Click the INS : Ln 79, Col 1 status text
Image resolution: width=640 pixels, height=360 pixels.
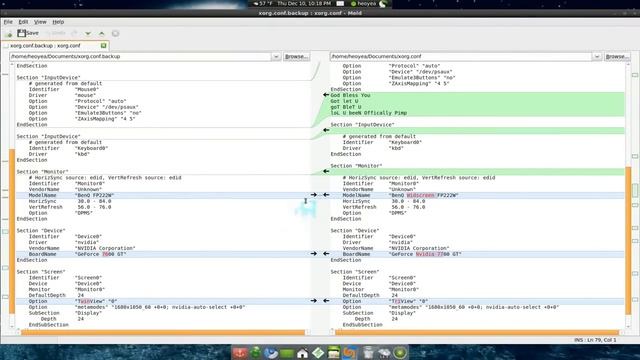pos(595,340)
